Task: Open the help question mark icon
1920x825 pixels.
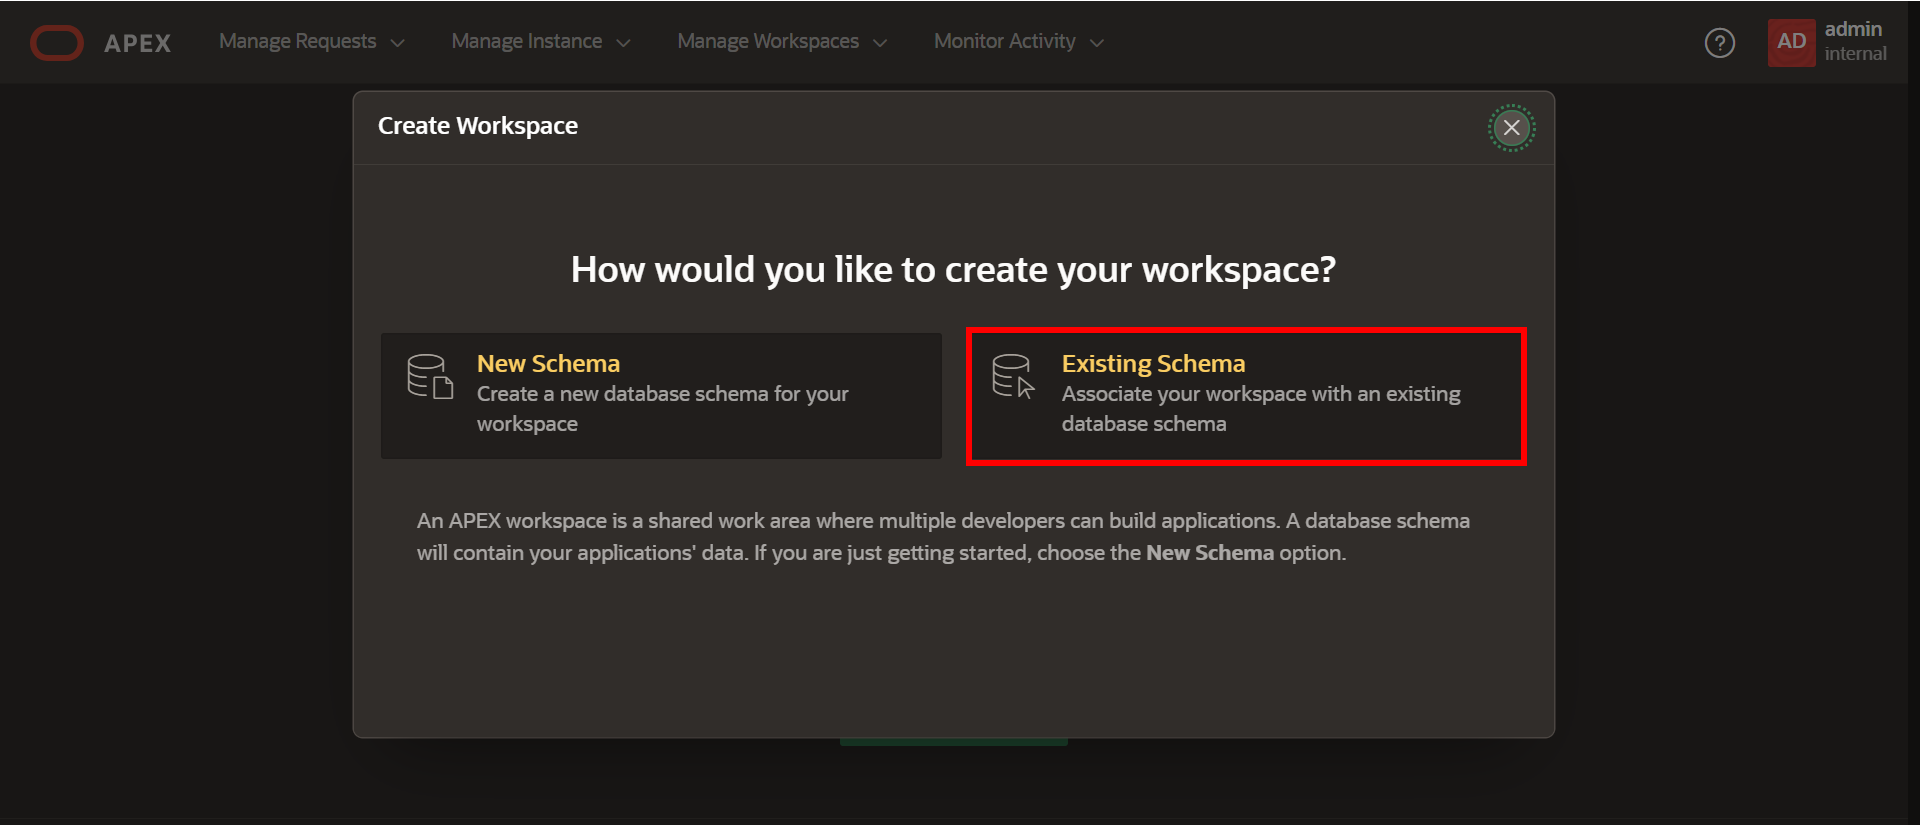Action: click(x=1719, y=43)
